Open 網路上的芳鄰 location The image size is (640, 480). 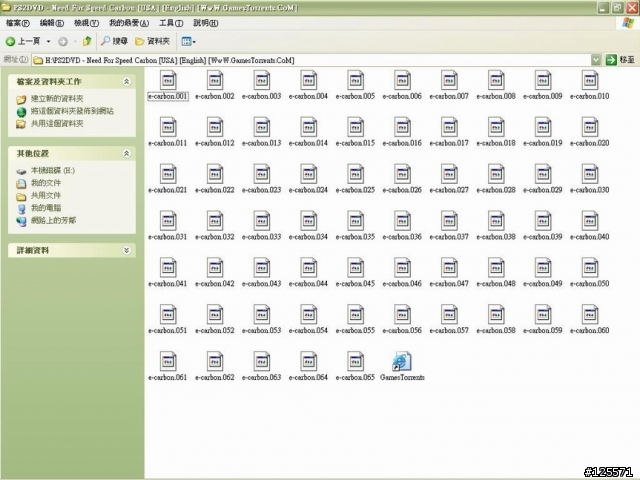pyautogui.click(x=53, y=220)
